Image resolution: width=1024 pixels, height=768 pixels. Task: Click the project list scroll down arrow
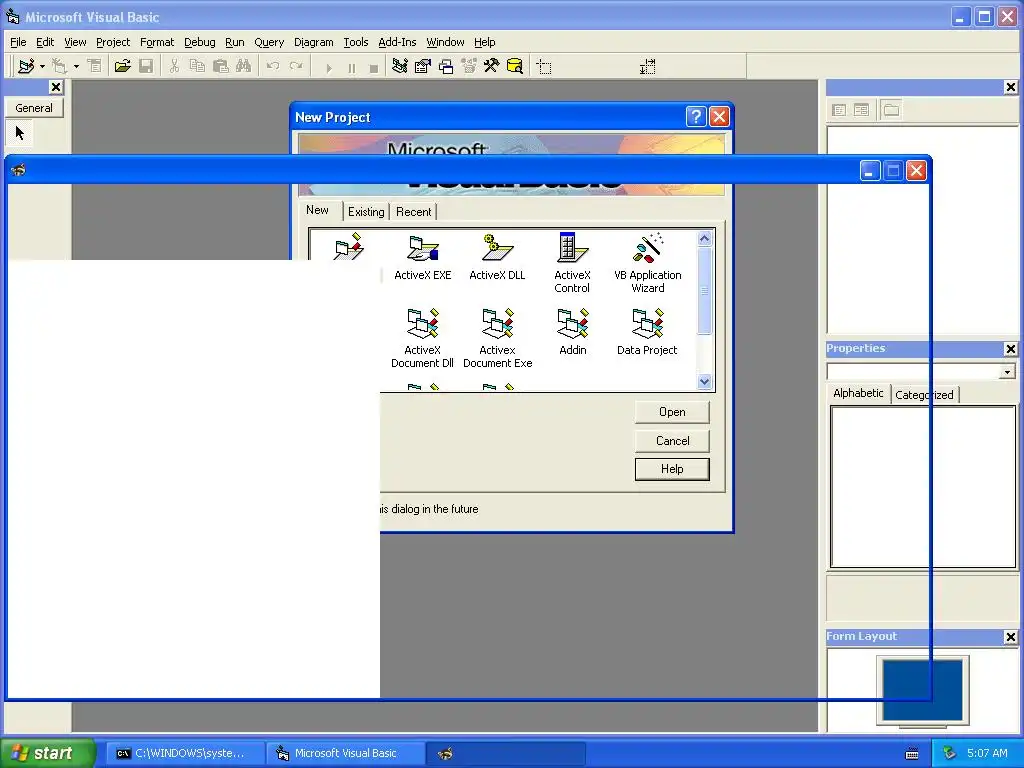pyautogui.click(x=704, y=382)
